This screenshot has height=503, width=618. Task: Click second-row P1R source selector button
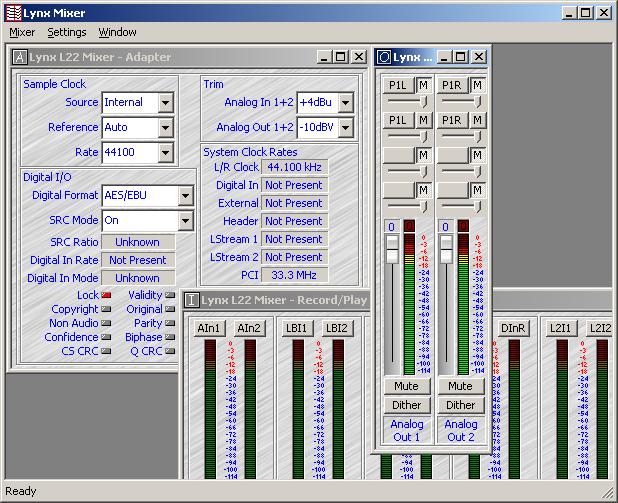[452, 120]
